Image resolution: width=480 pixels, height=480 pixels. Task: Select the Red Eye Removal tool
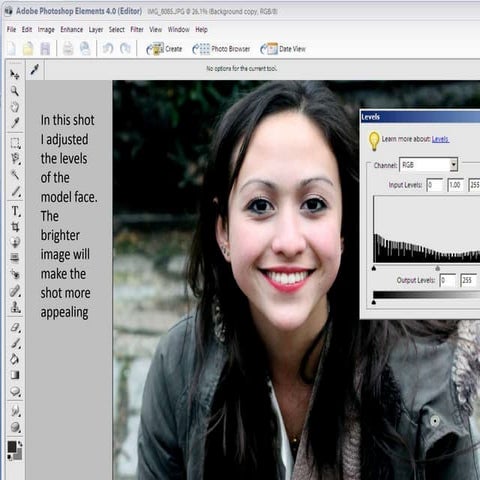click(15, 274)
